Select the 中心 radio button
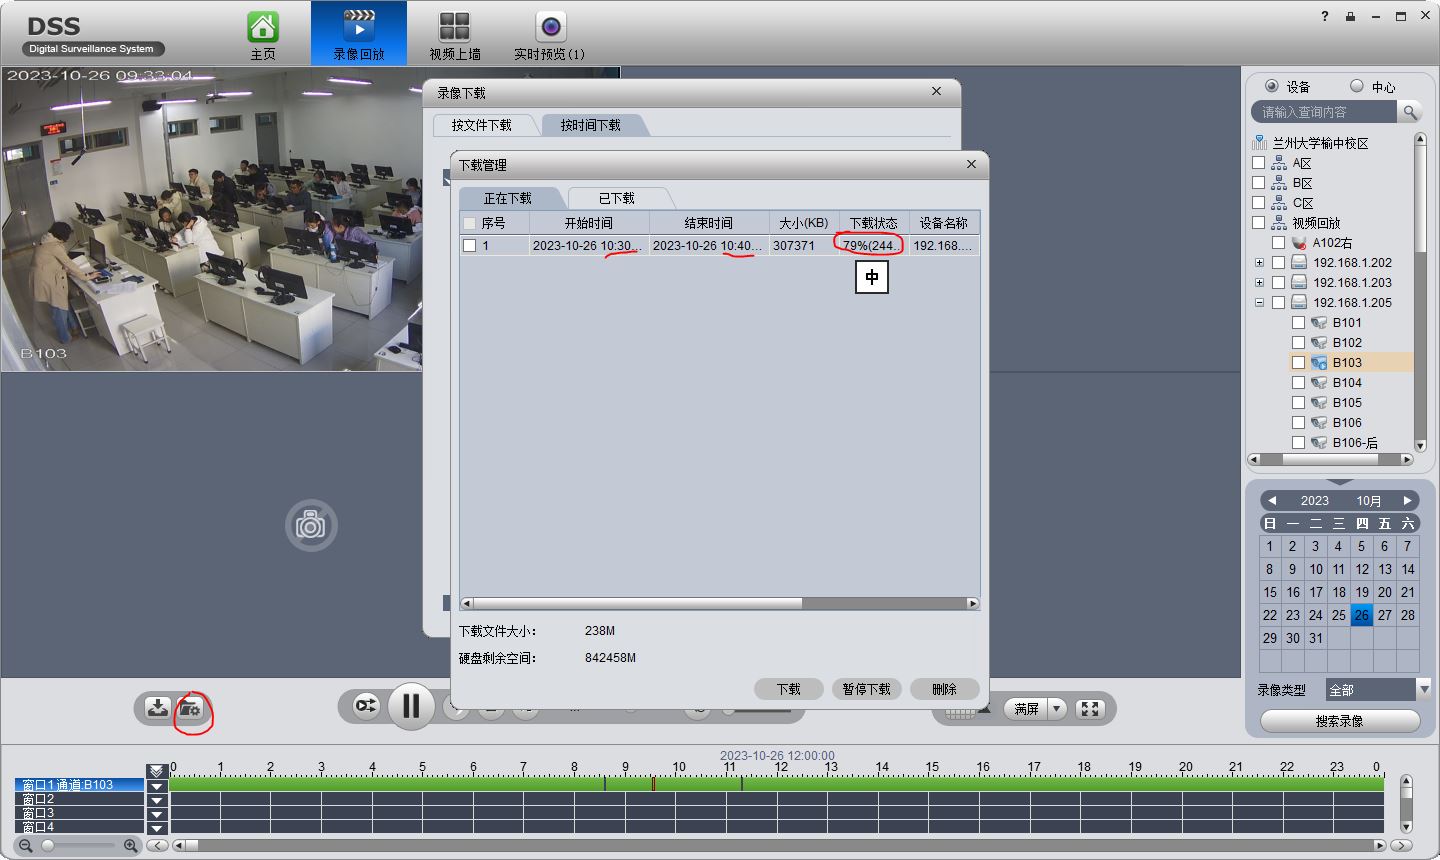This screenshot has height=860, width=1440. (1357, 86)
